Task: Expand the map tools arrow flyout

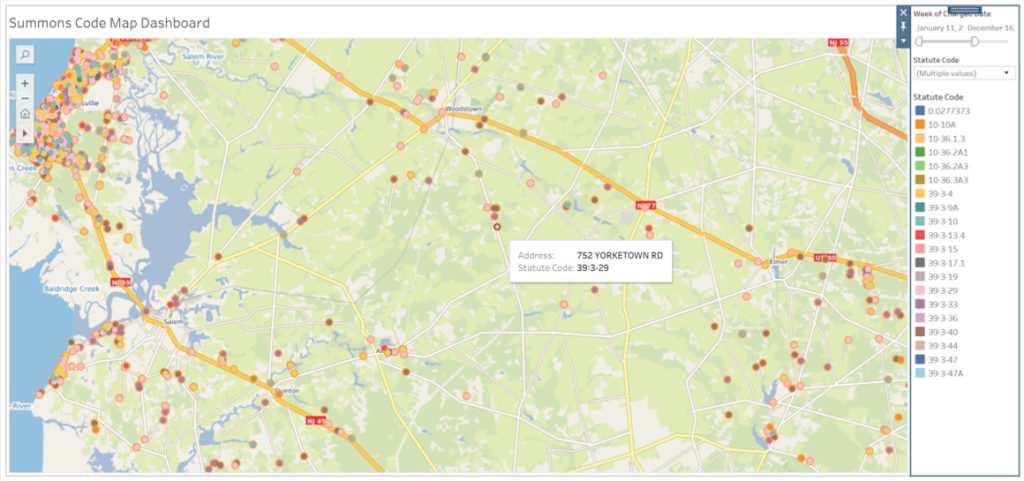Action: (x=24, y=132)
